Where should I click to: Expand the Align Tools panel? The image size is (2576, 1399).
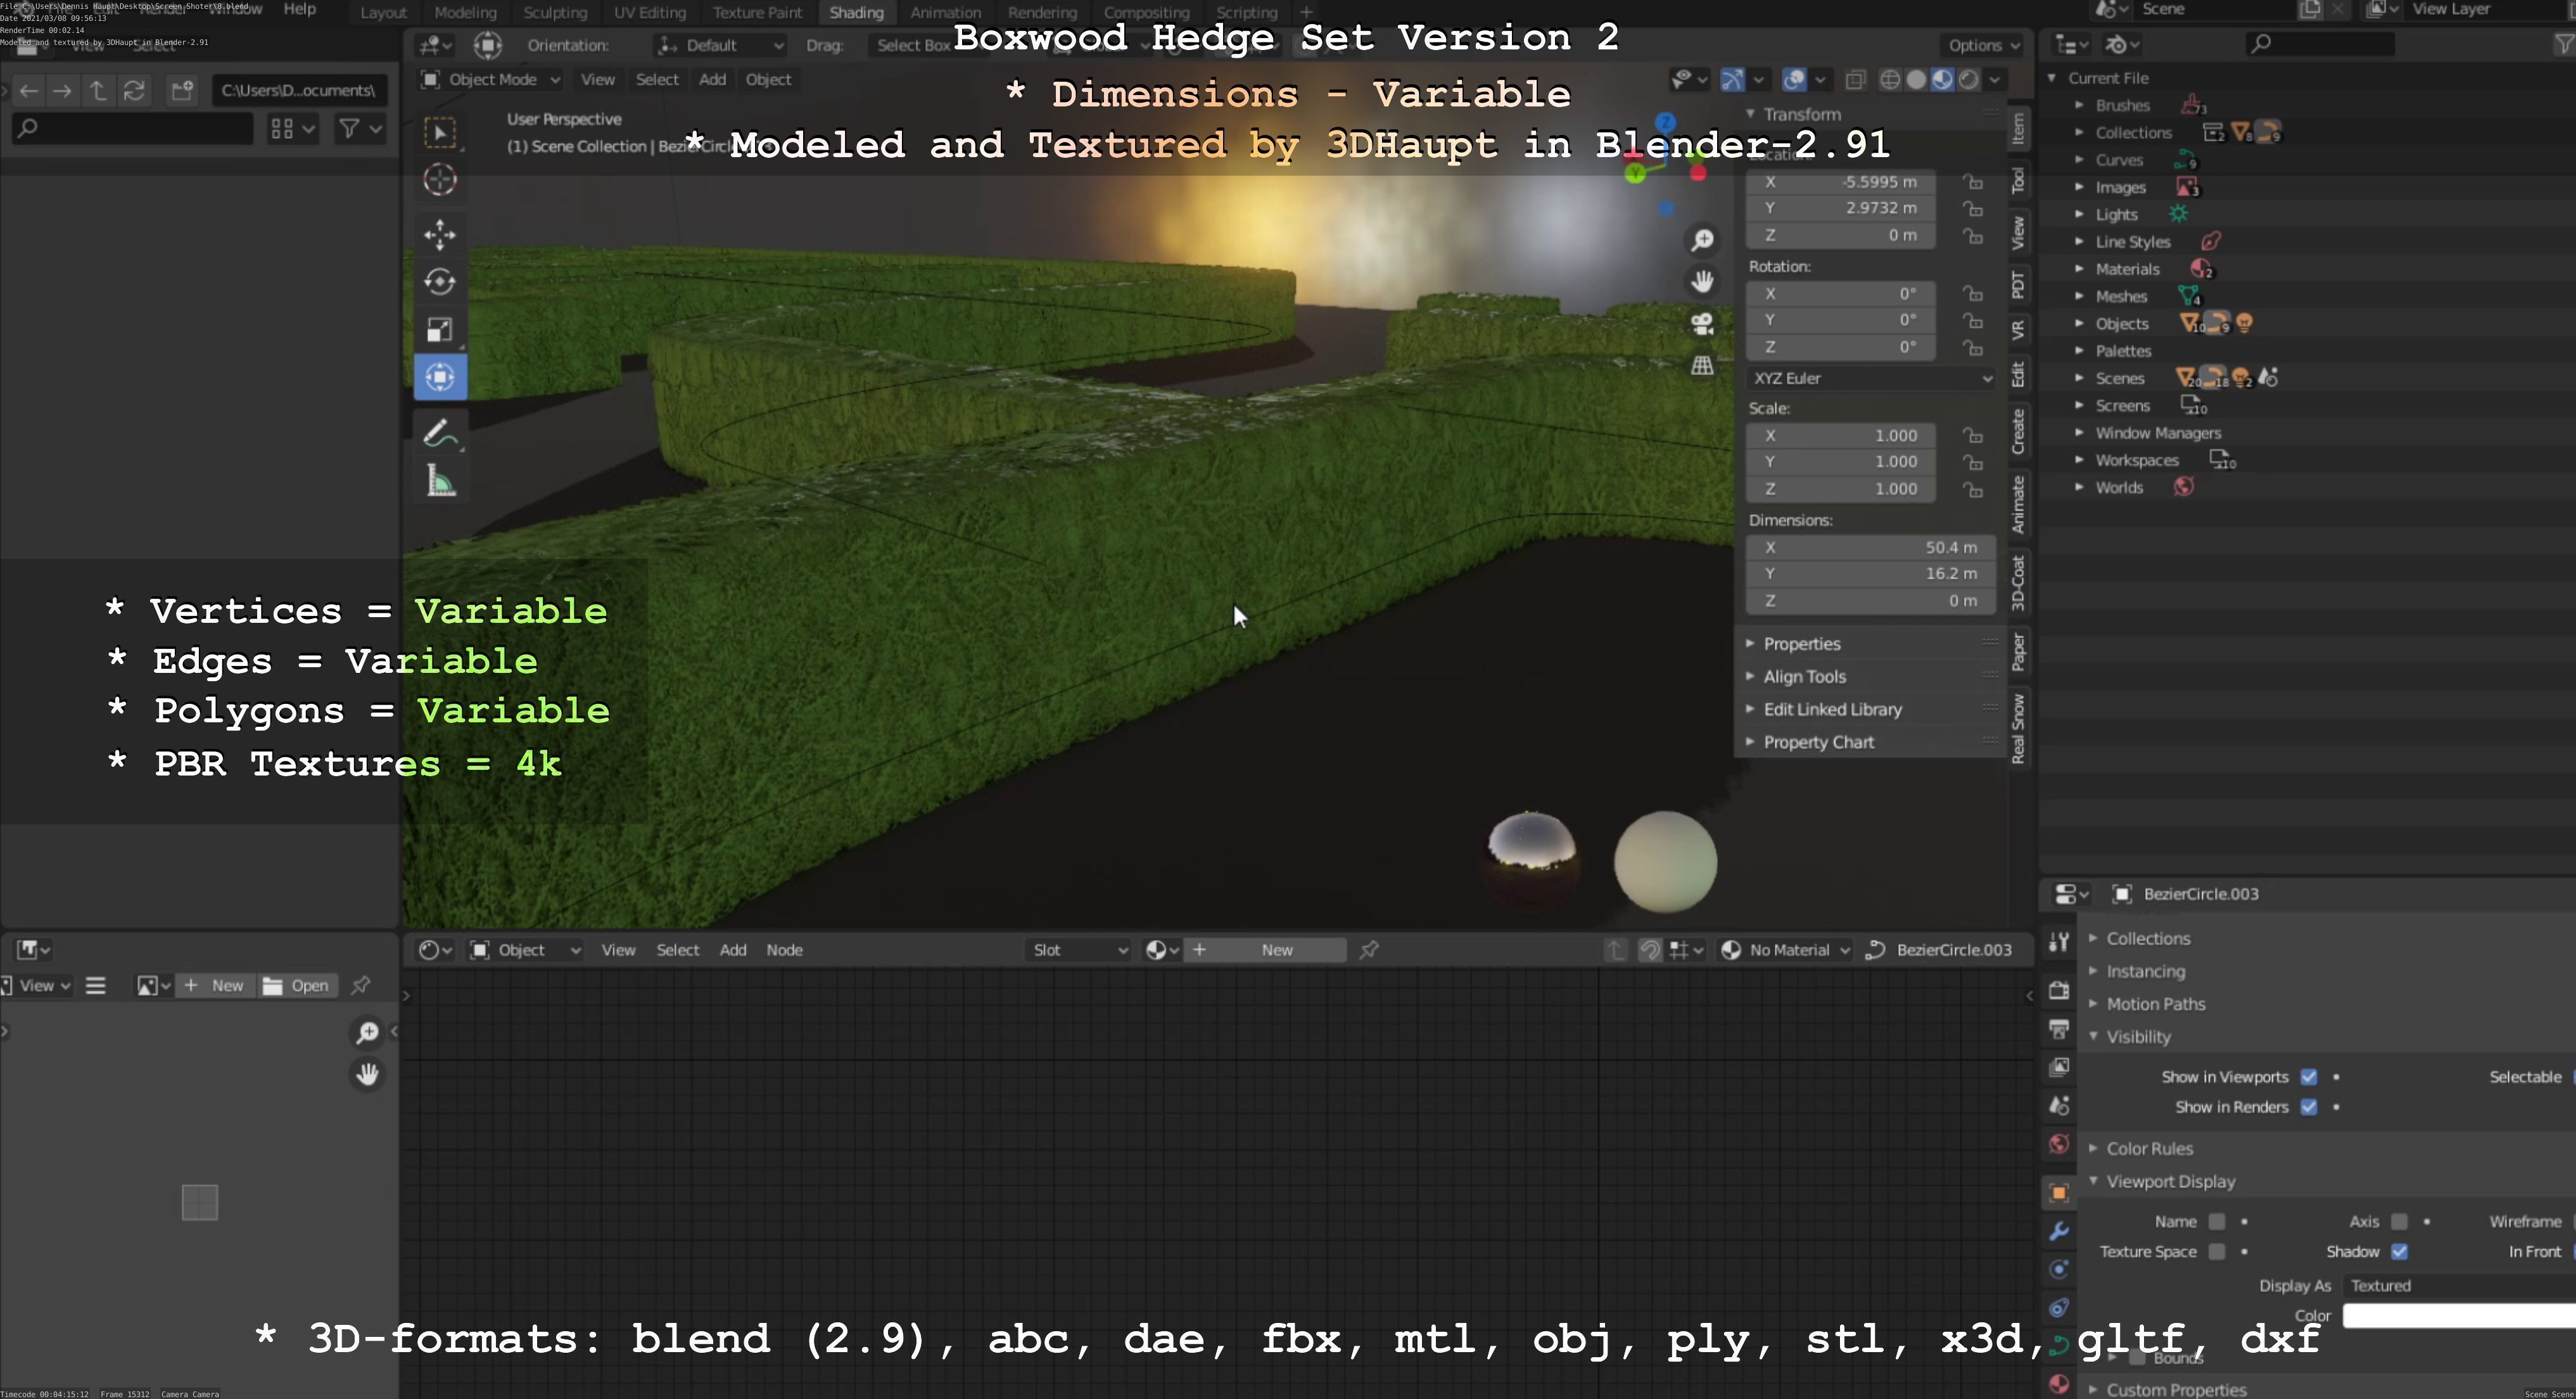1804,677
